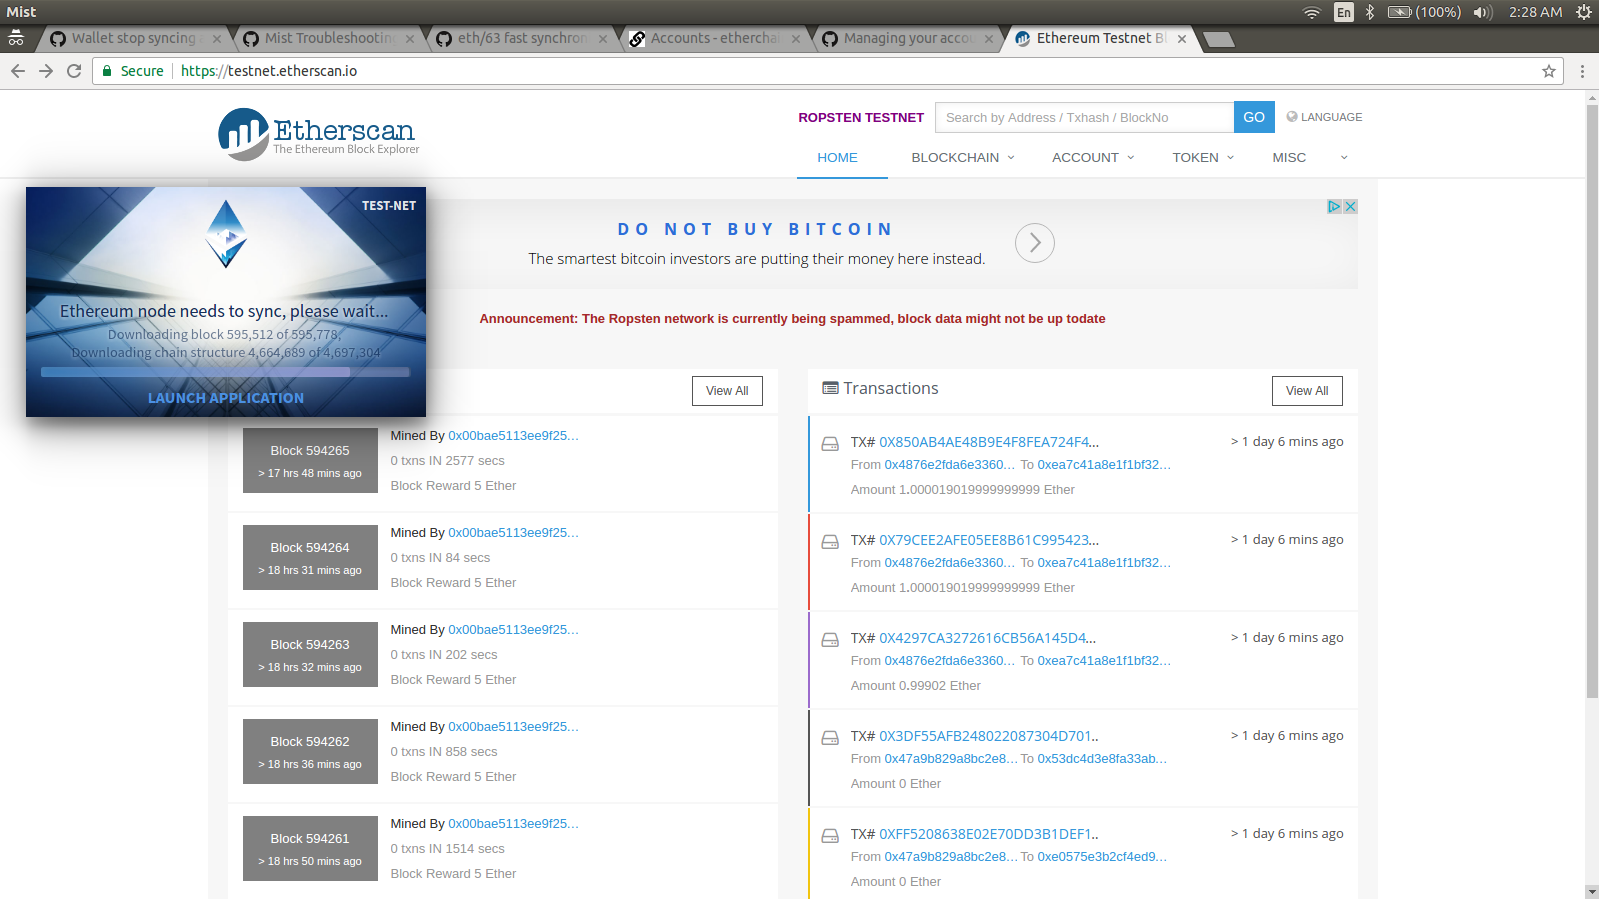
Task: Click the Ethereum diamond logo in Mist splash
Action: tap(226, 234)
